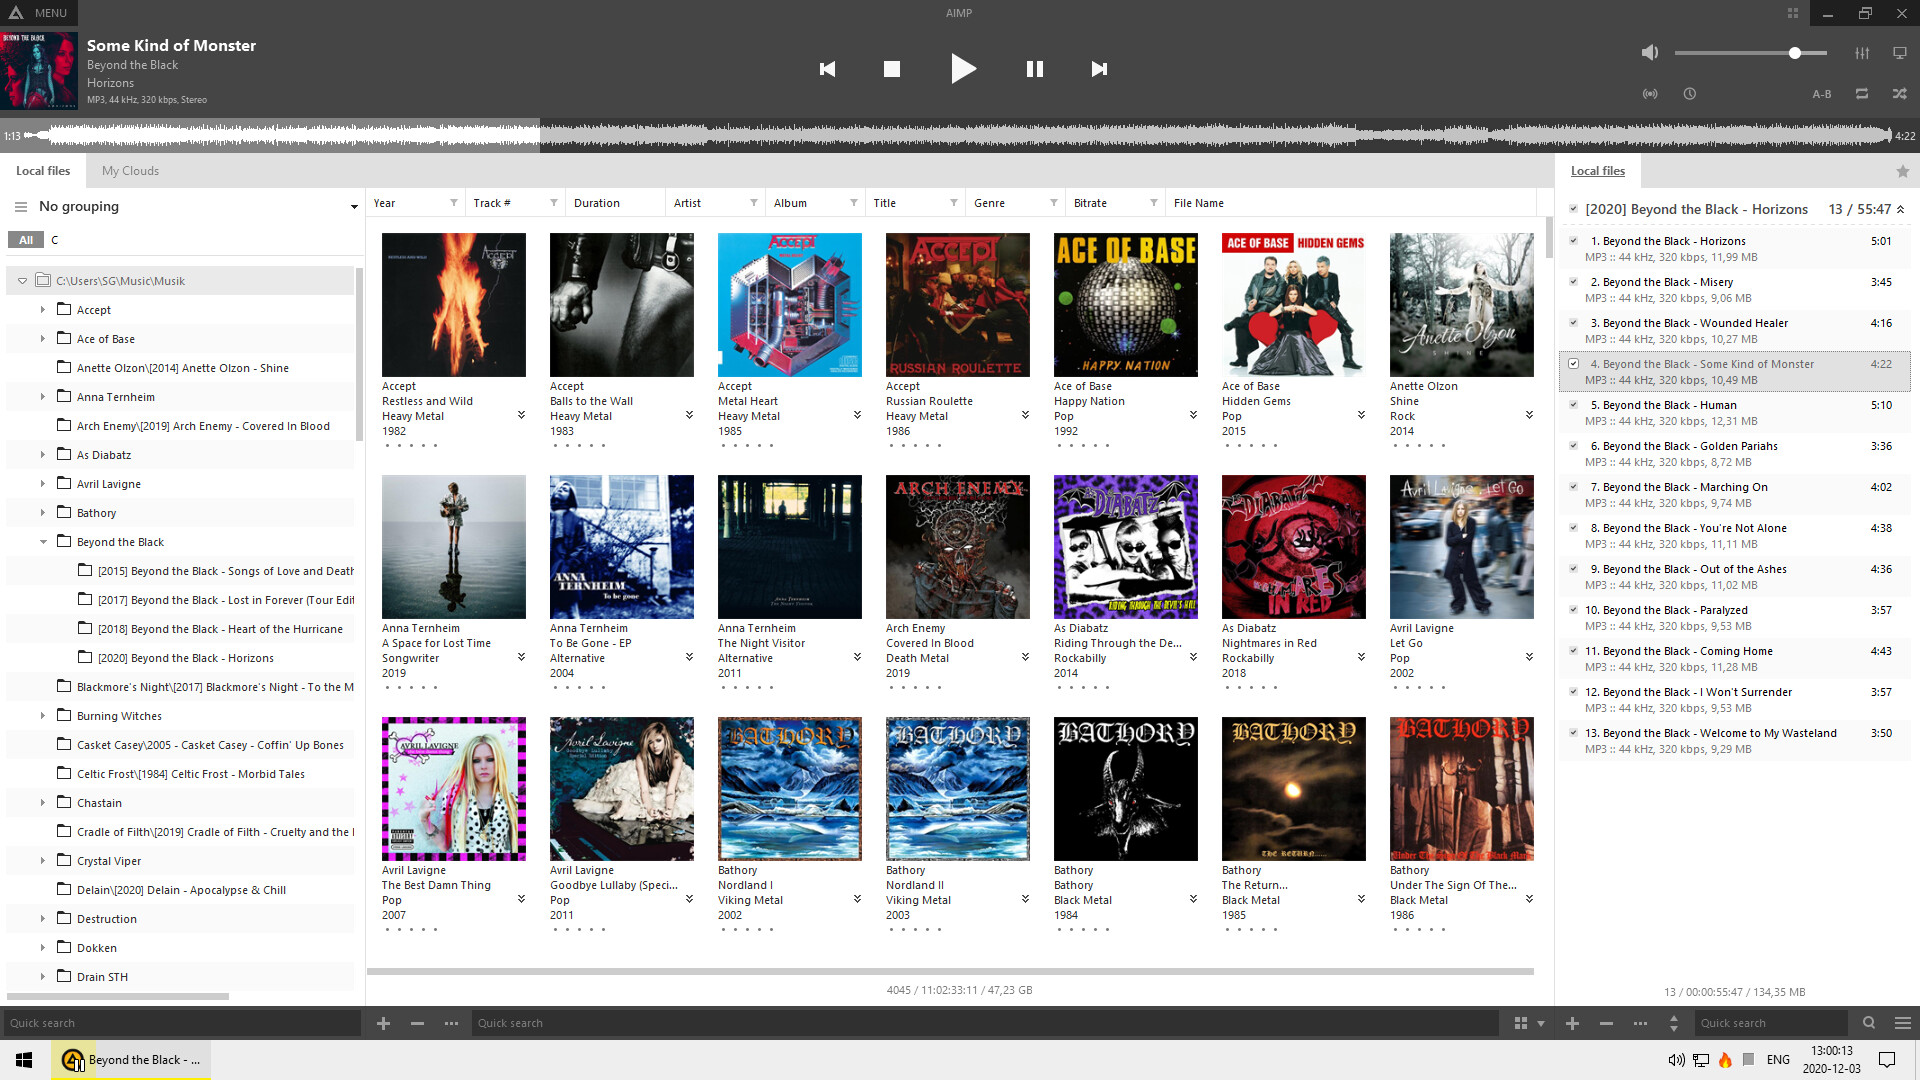Expand the Bathory folder
The width and height of the screenshot is (1920, 1080).
pos(43,513)
